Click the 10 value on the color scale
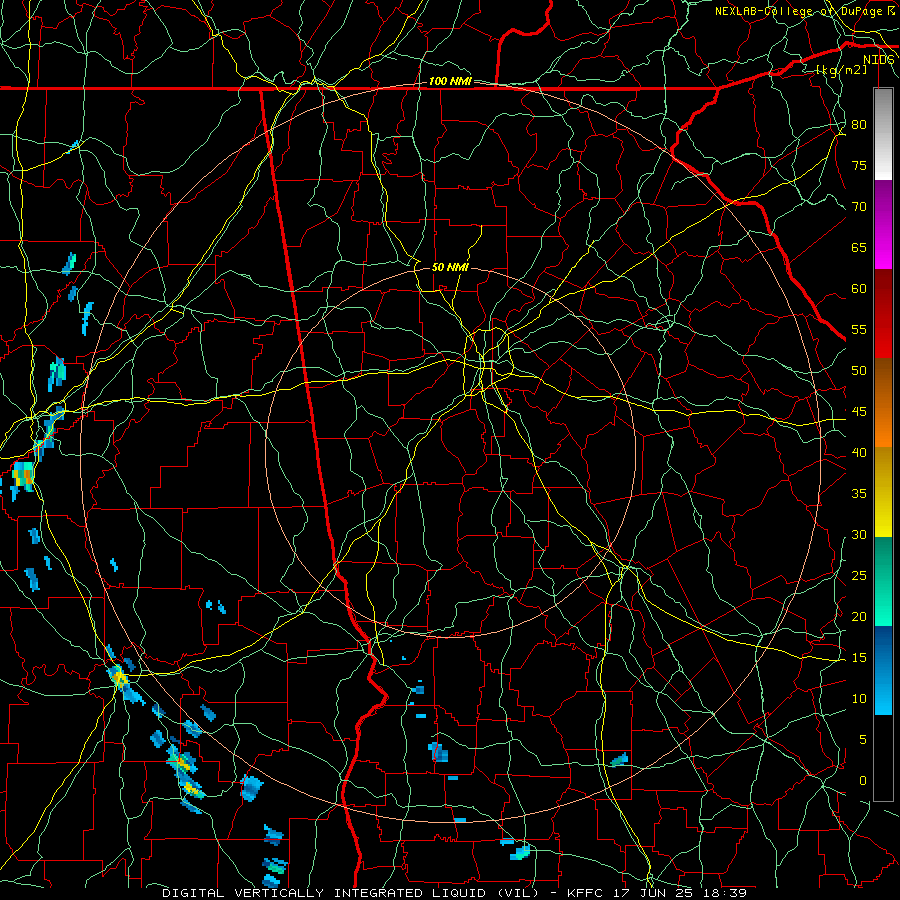The image size is (900, 900). coord(859,699)
